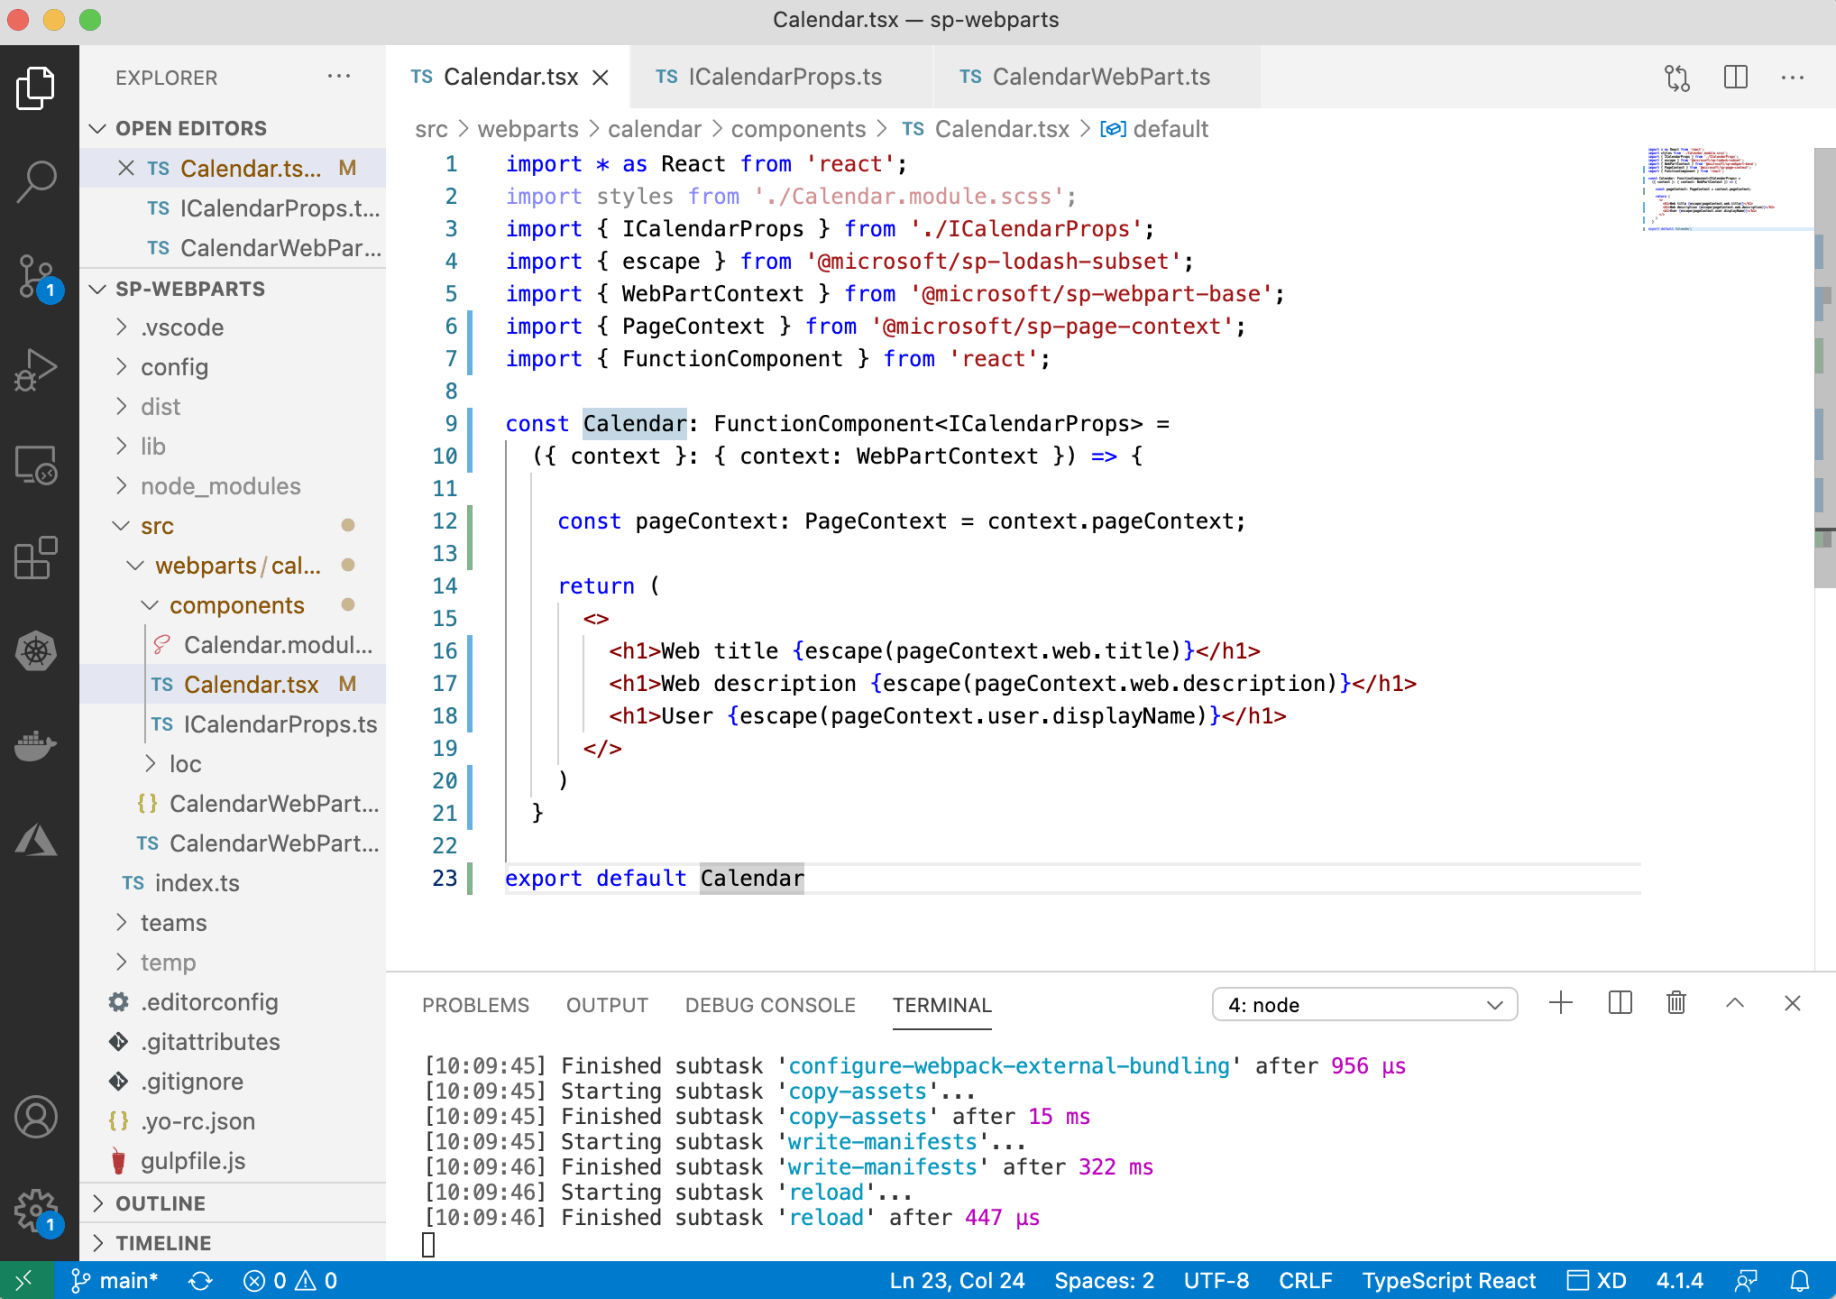The height and width of the screenshot is (1299, 1836).
Task: Kill terminal with the trash icon
Action: tap(1676, 1003)
